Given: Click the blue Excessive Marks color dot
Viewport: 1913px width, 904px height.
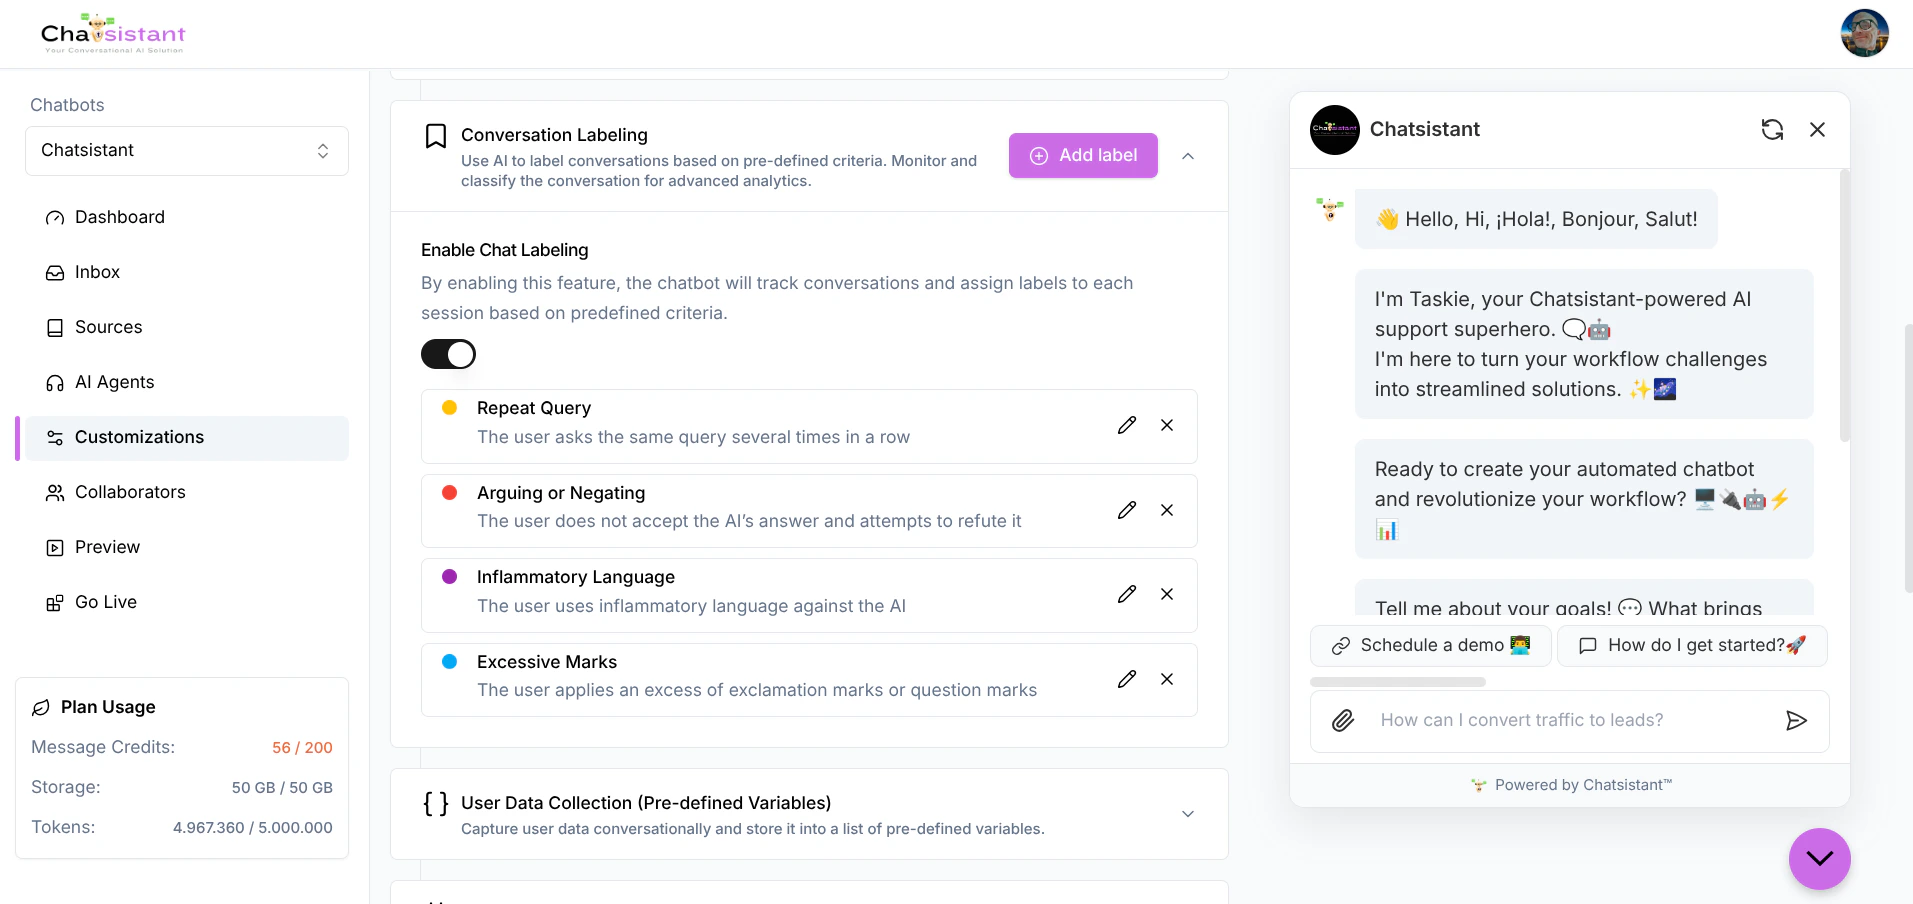Looking at the screenshot, I should tap(450, 662).
